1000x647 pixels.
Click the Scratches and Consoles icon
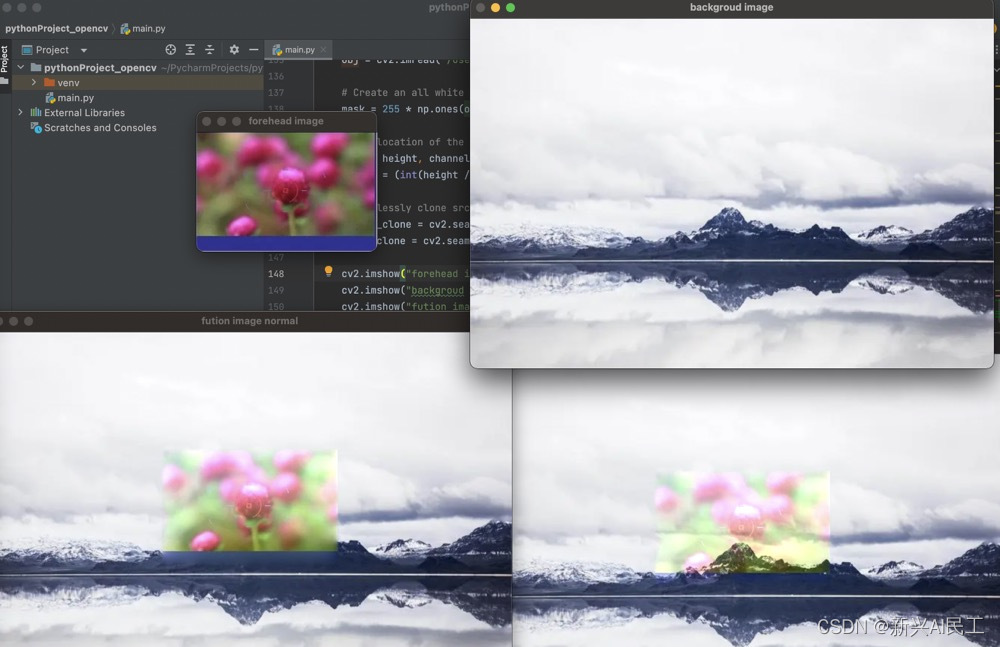[36, 128]
